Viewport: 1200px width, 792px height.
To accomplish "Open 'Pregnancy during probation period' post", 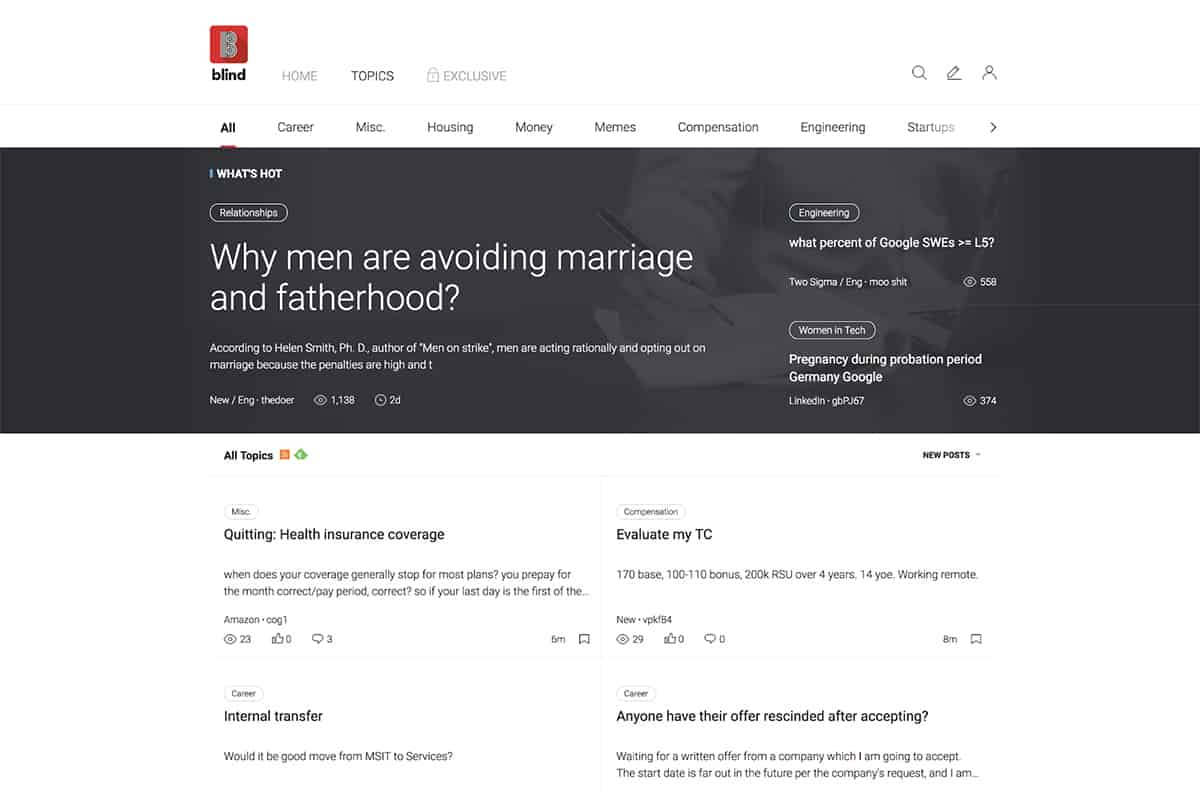I will pos(884,368).
